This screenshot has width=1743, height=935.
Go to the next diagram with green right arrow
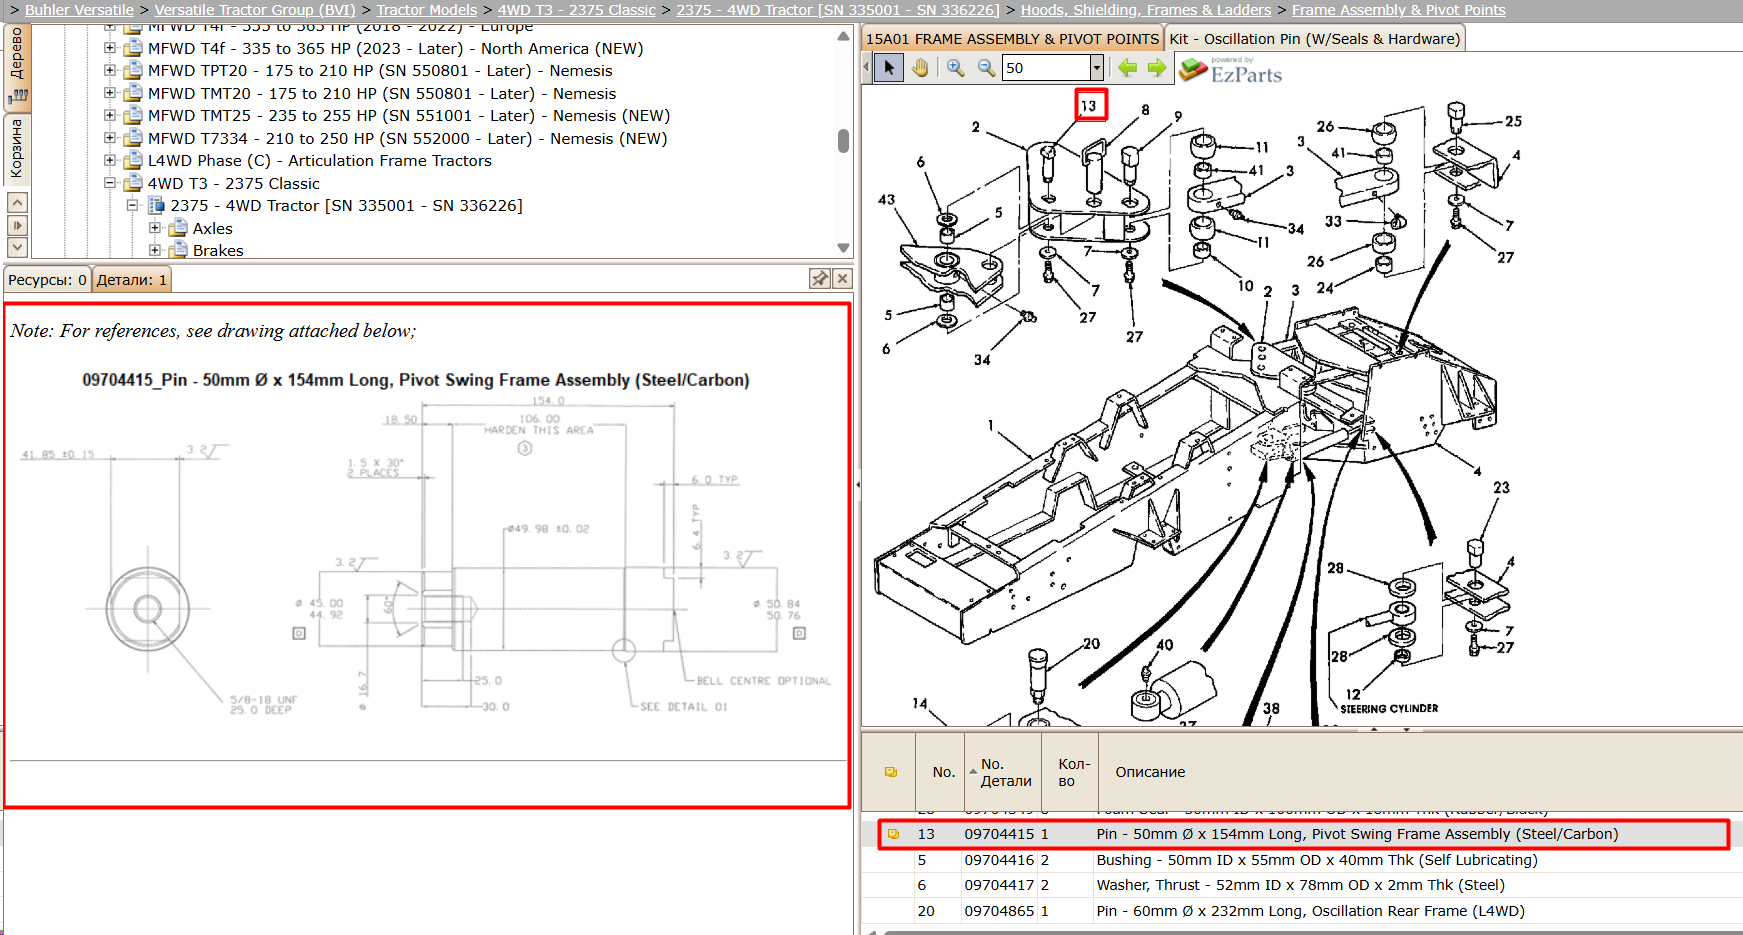coord(1157,67)
